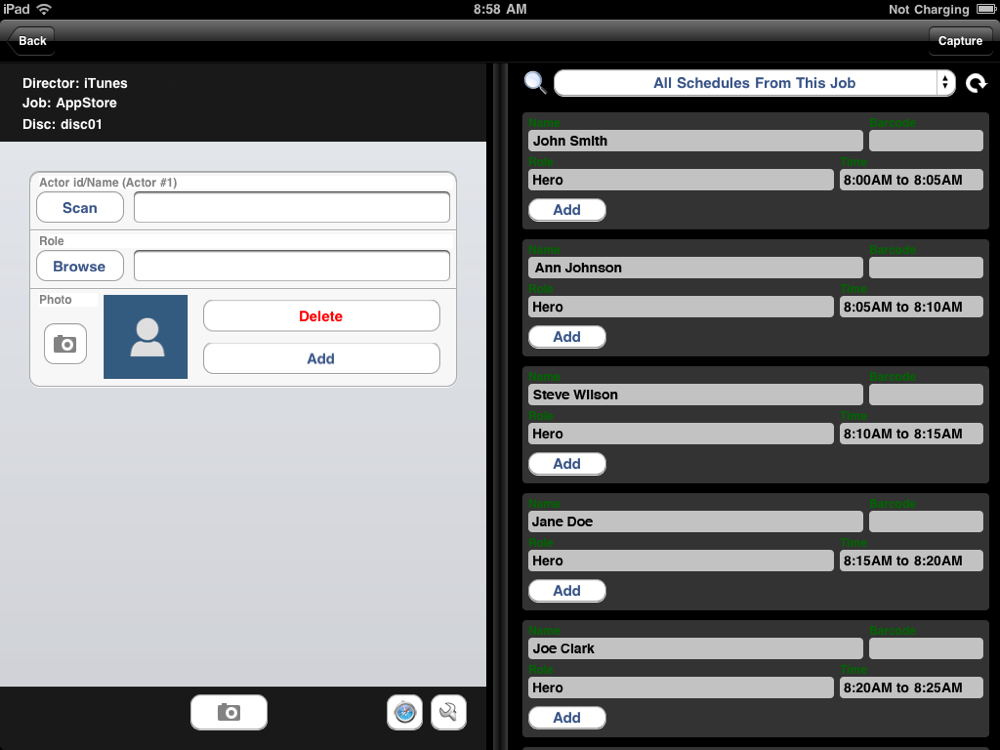Tap Ann Johnson's Hero role field
This screenshot has height=750, width=1000.
[x=680, y=307]
